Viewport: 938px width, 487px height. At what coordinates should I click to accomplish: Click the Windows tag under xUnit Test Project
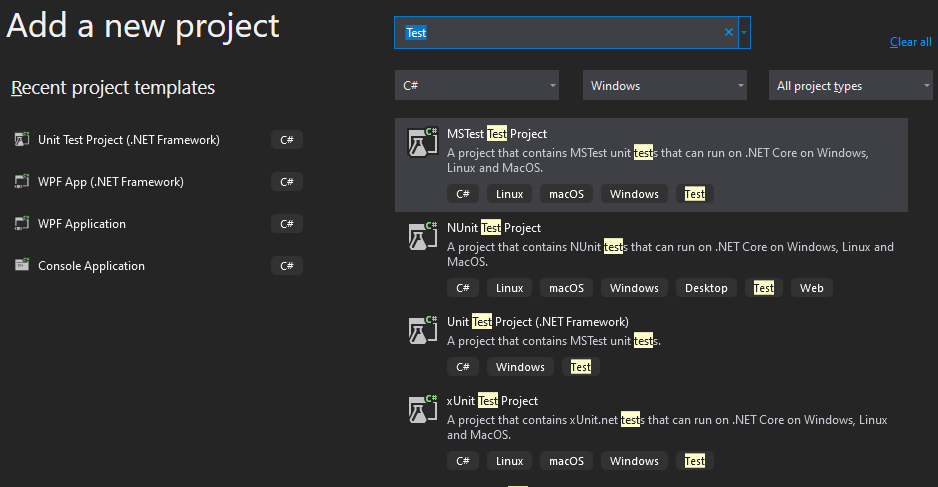pos(634,461)
